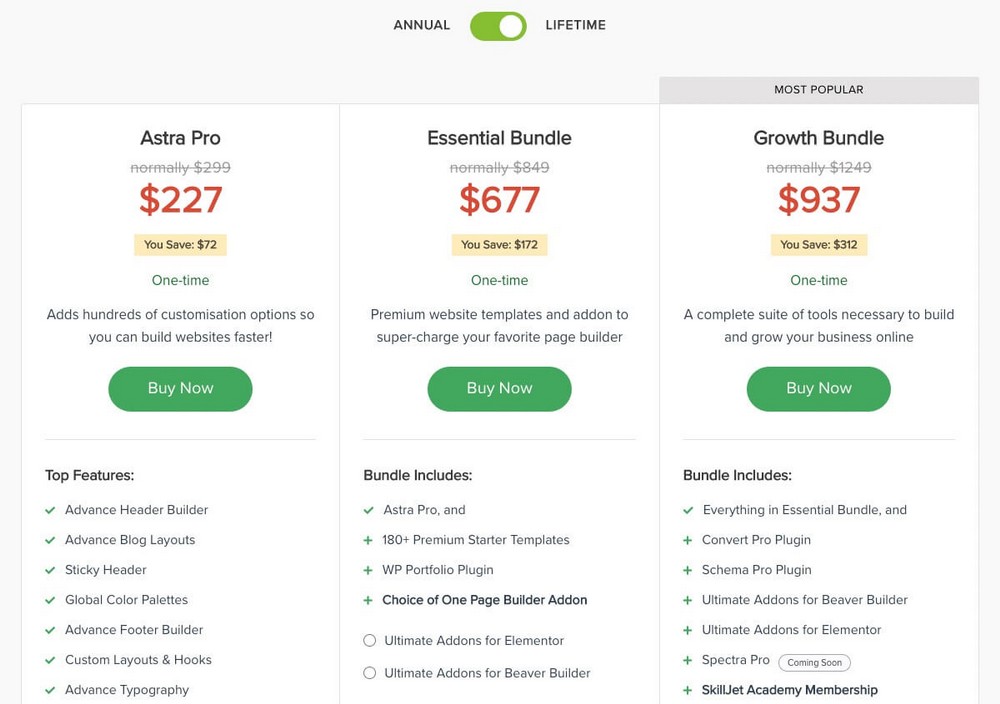Click checkmark icon beside Global Color Palettes

pos(50,600)
